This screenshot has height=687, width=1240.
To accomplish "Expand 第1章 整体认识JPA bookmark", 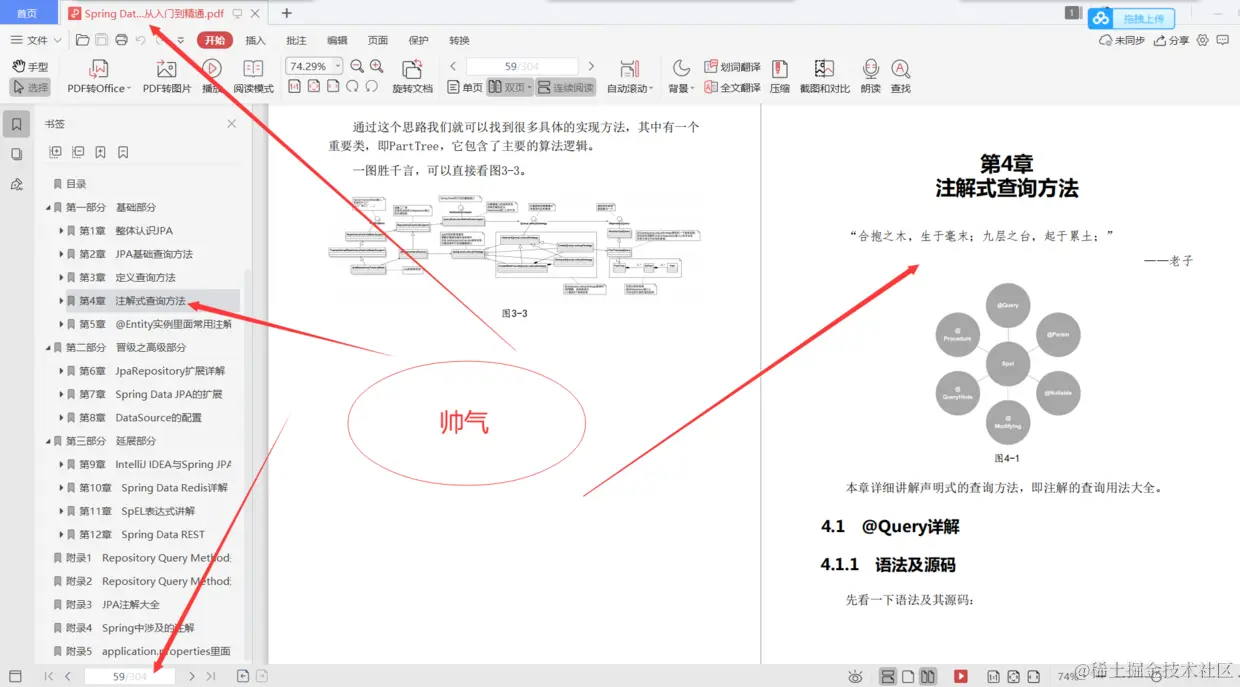I will coord(61,231).
